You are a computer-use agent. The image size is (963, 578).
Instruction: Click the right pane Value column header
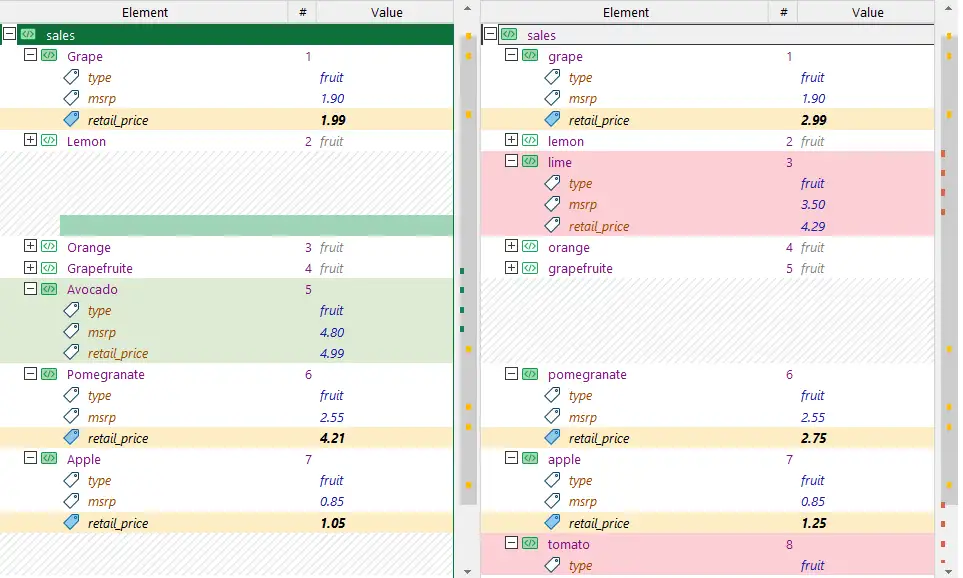[867, 12]
